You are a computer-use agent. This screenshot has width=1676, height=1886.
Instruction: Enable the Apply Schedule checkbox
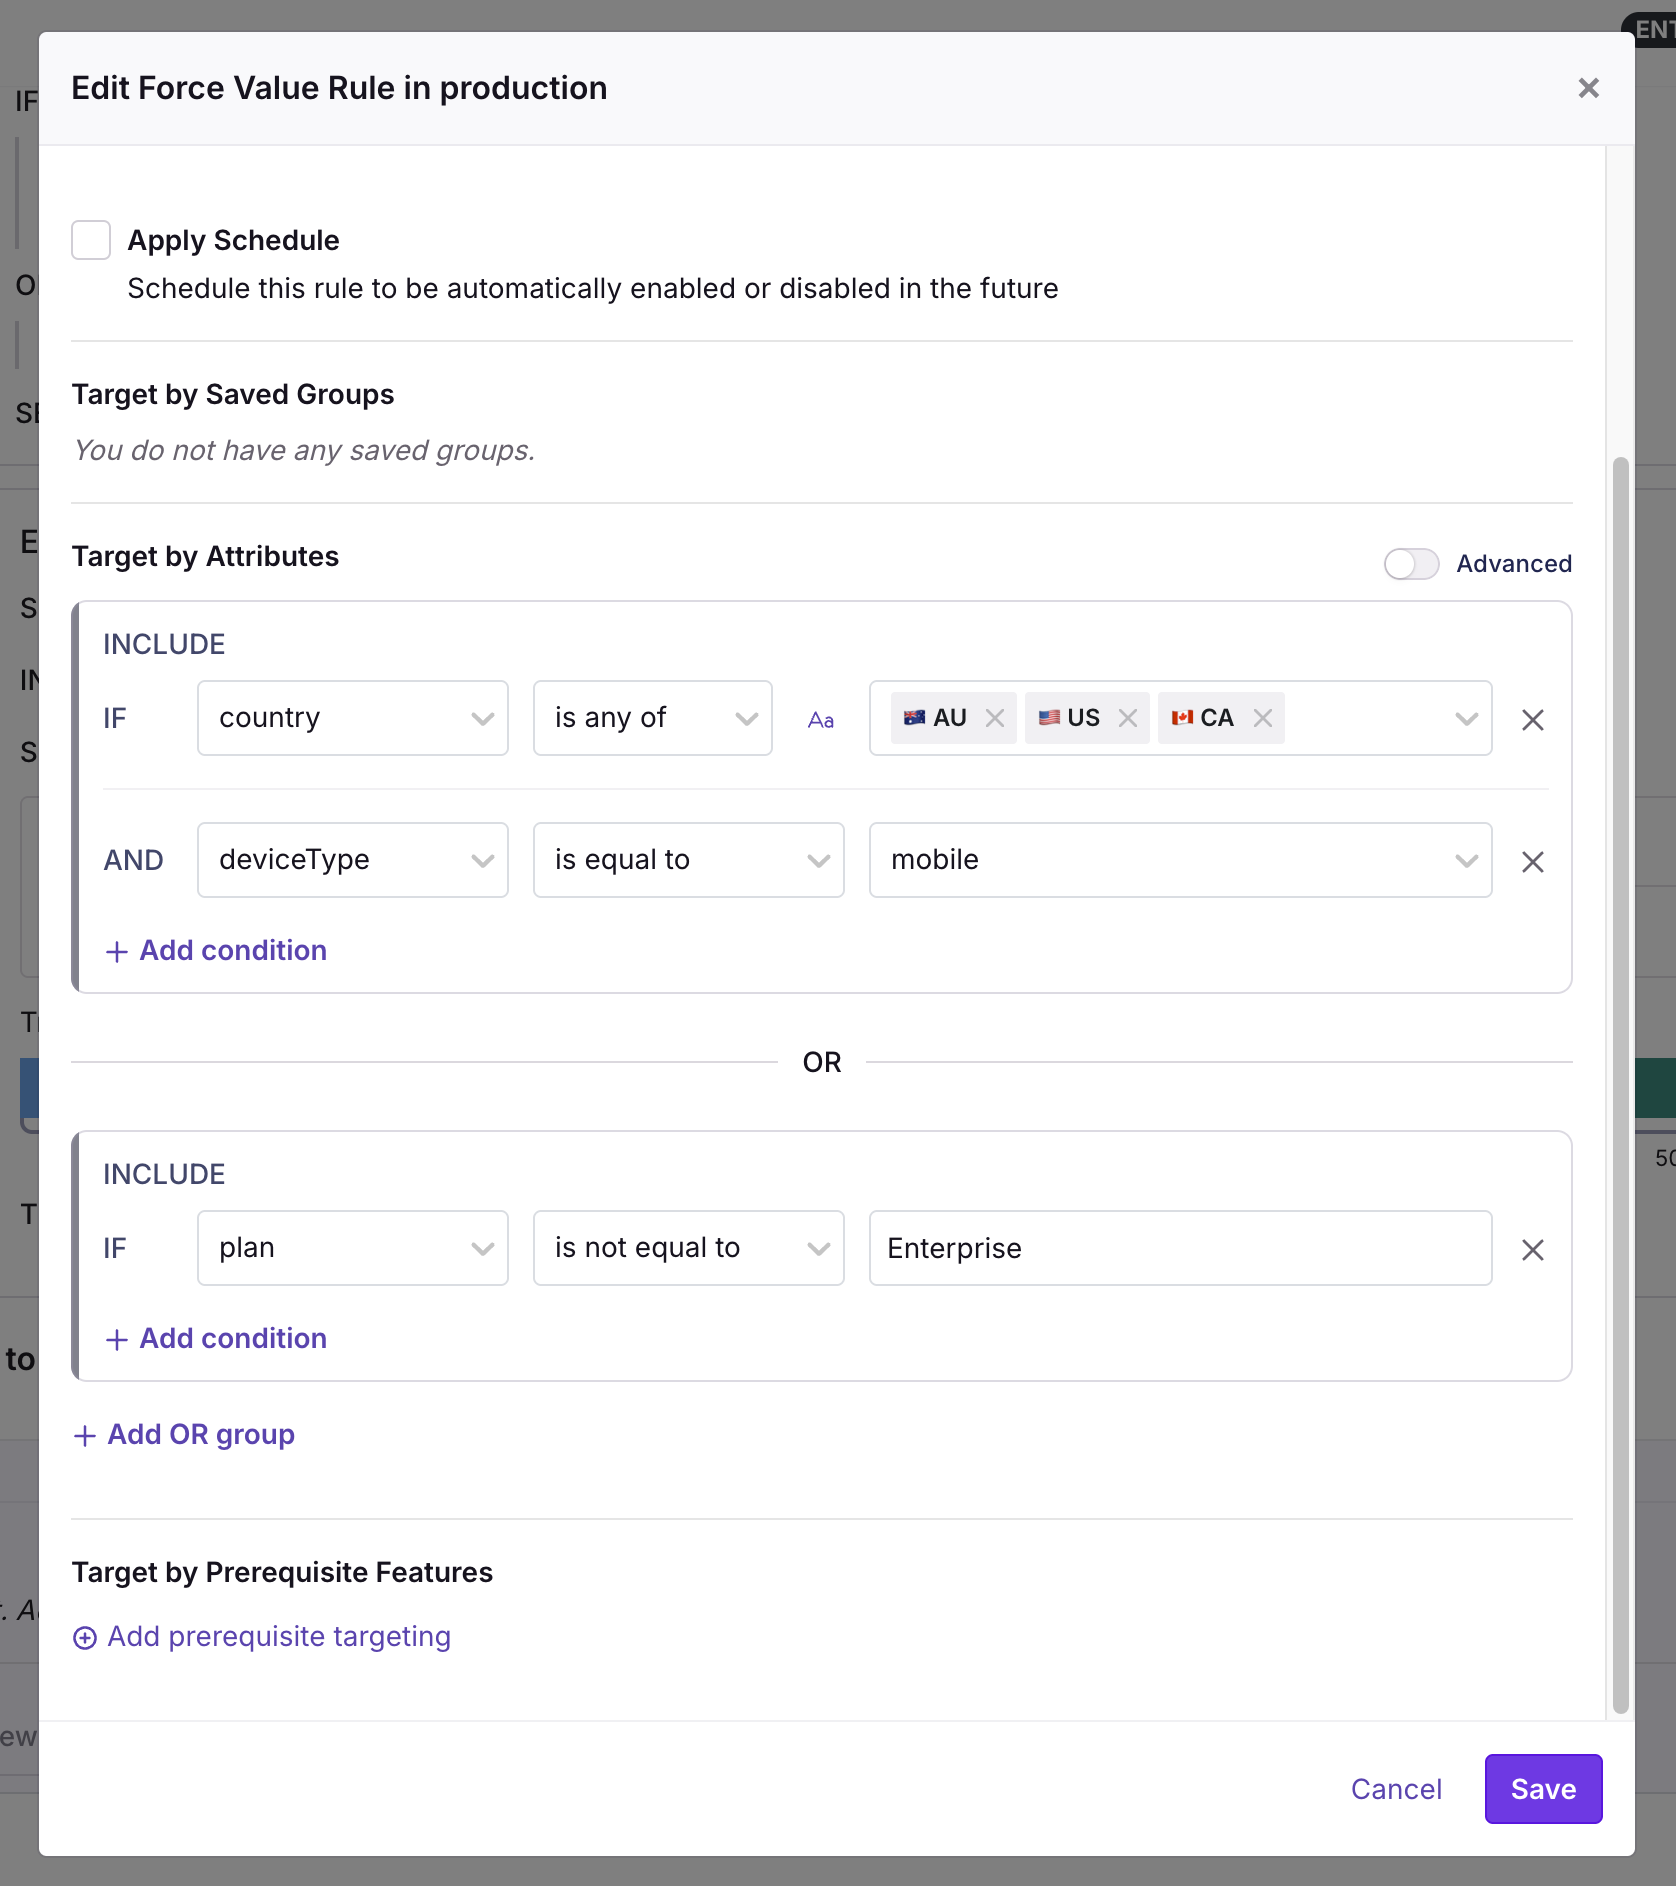click(x=90, y=240)
